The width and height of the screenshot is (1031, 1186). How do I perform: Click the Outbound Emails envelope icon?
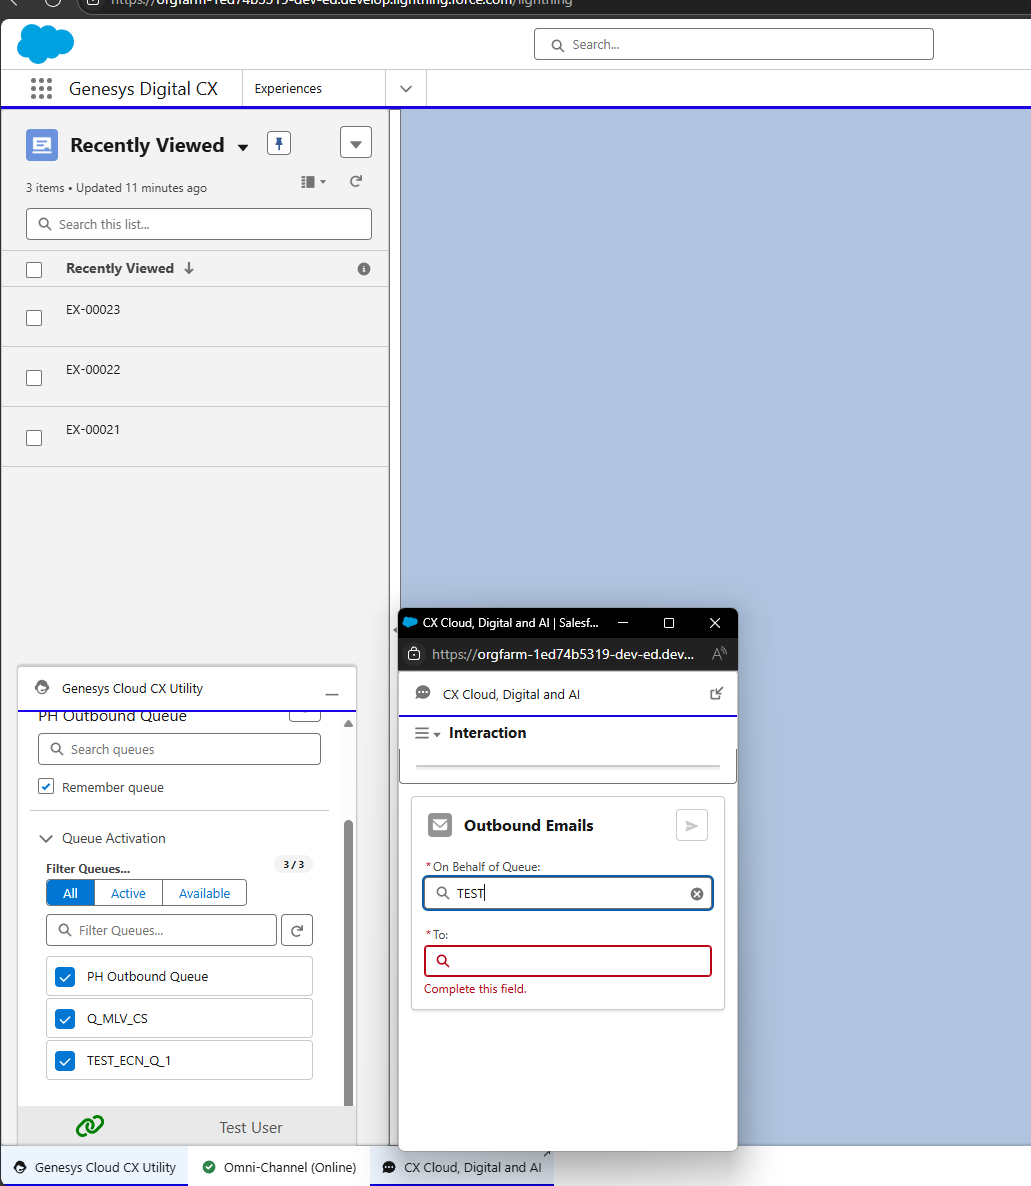[x=439, y=825]
